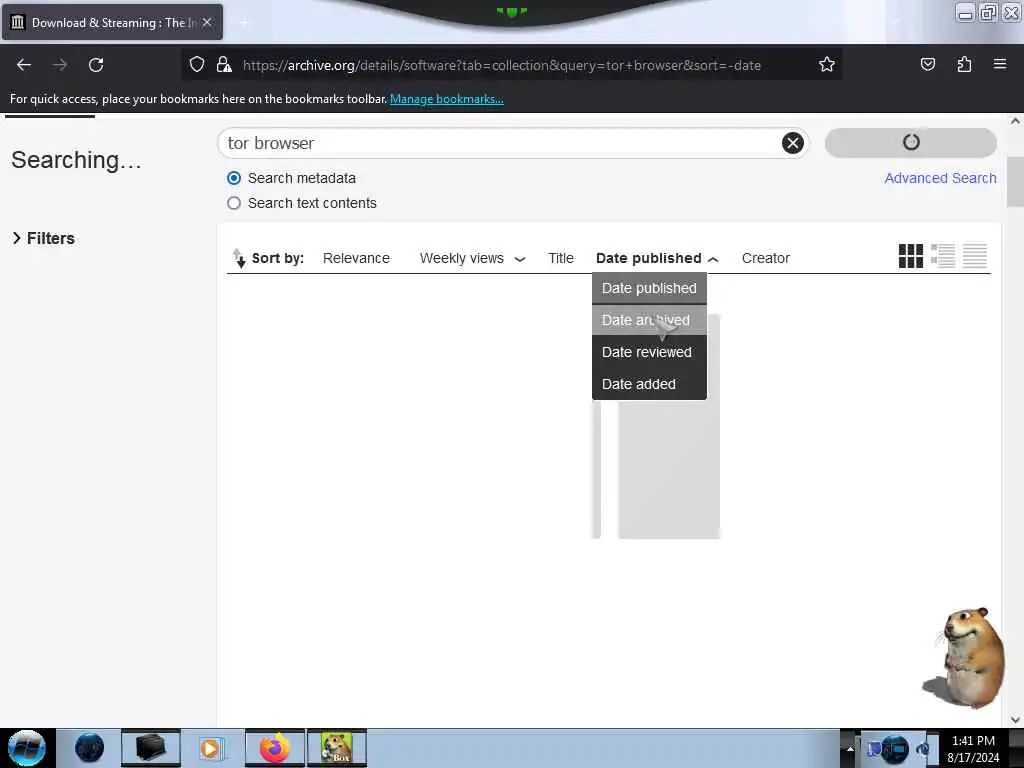This screenshot has height=768, width=1024.
Task: Show hidden system tray icons
Action: click(850, 748)
